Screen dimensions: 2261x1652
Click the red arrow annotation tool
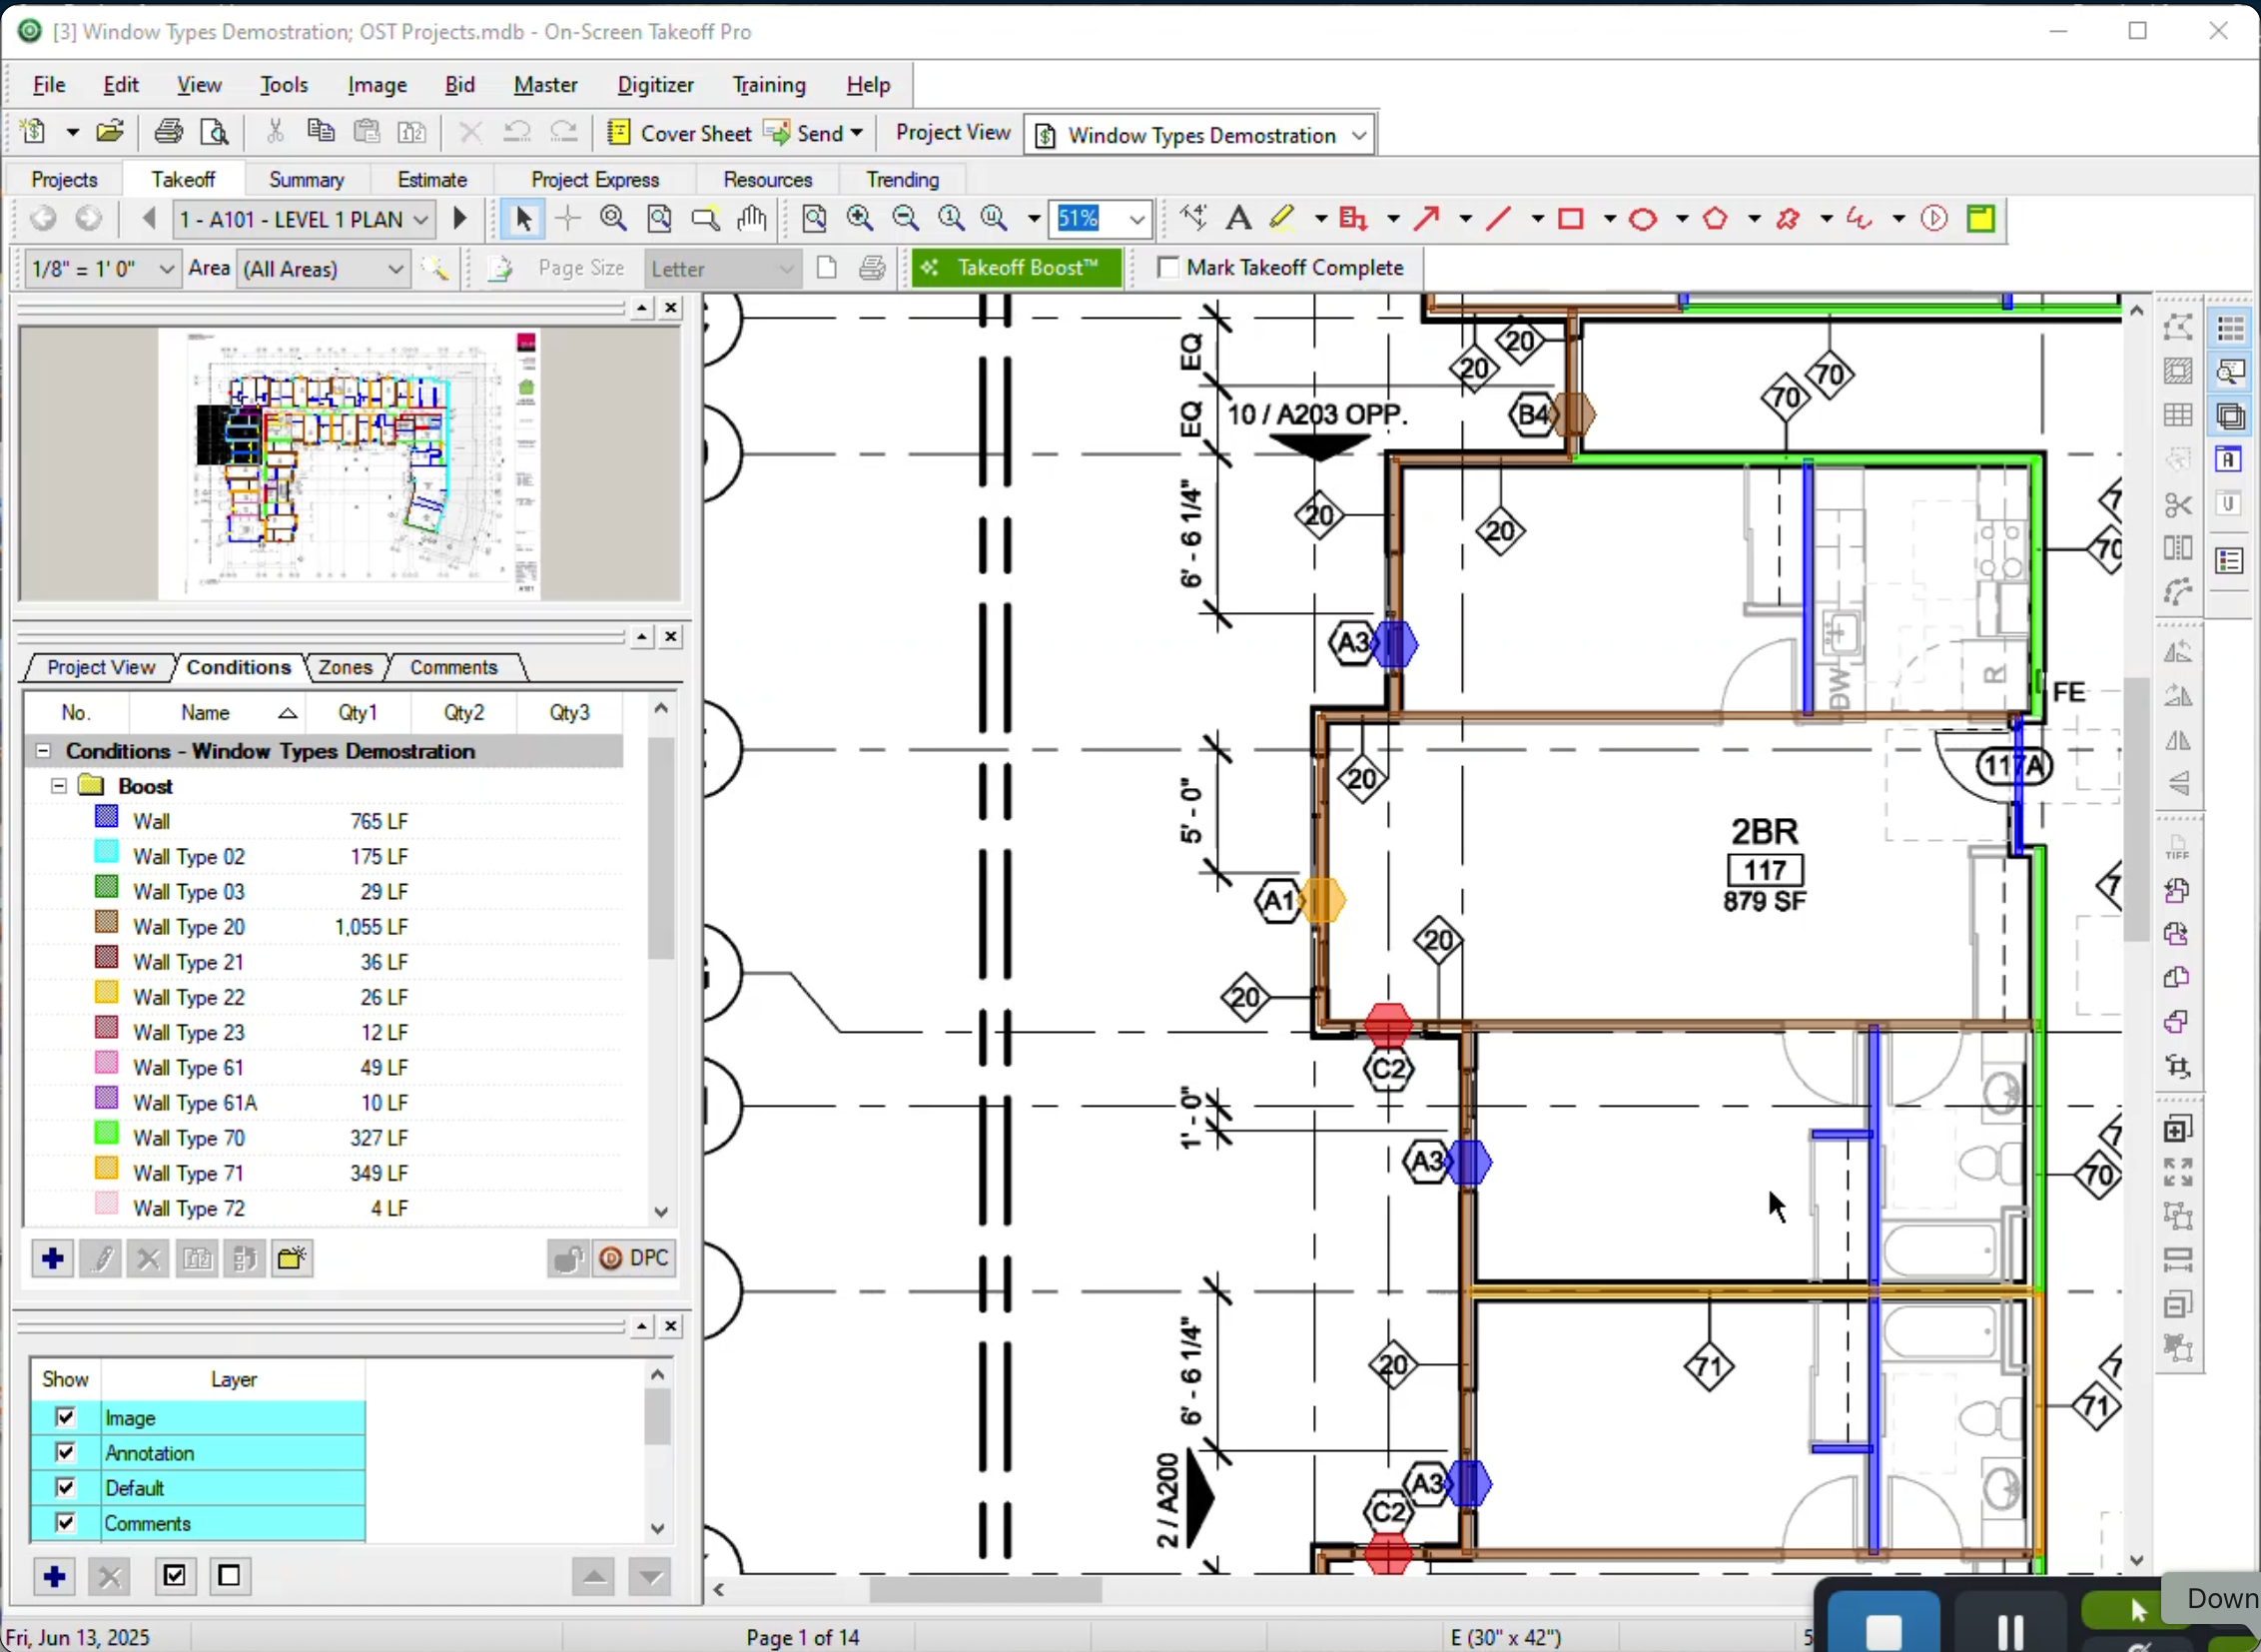point(1426,218)
